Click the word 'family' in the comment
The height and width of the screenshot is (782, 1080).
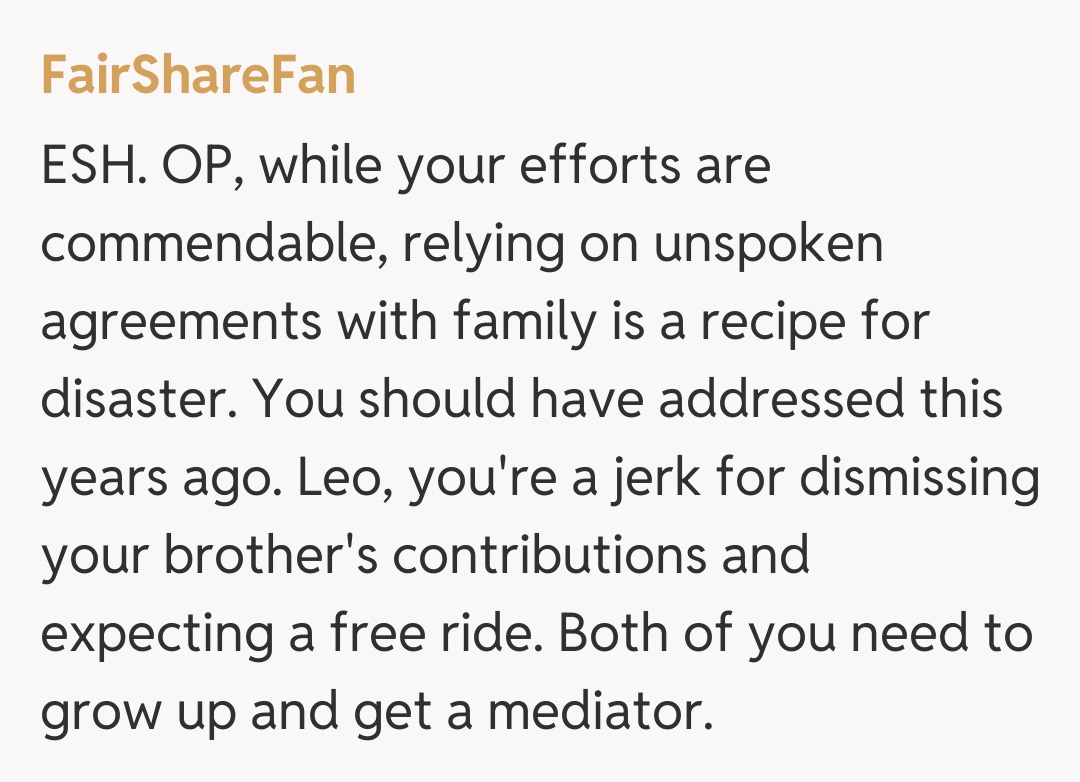click(524, 322)
